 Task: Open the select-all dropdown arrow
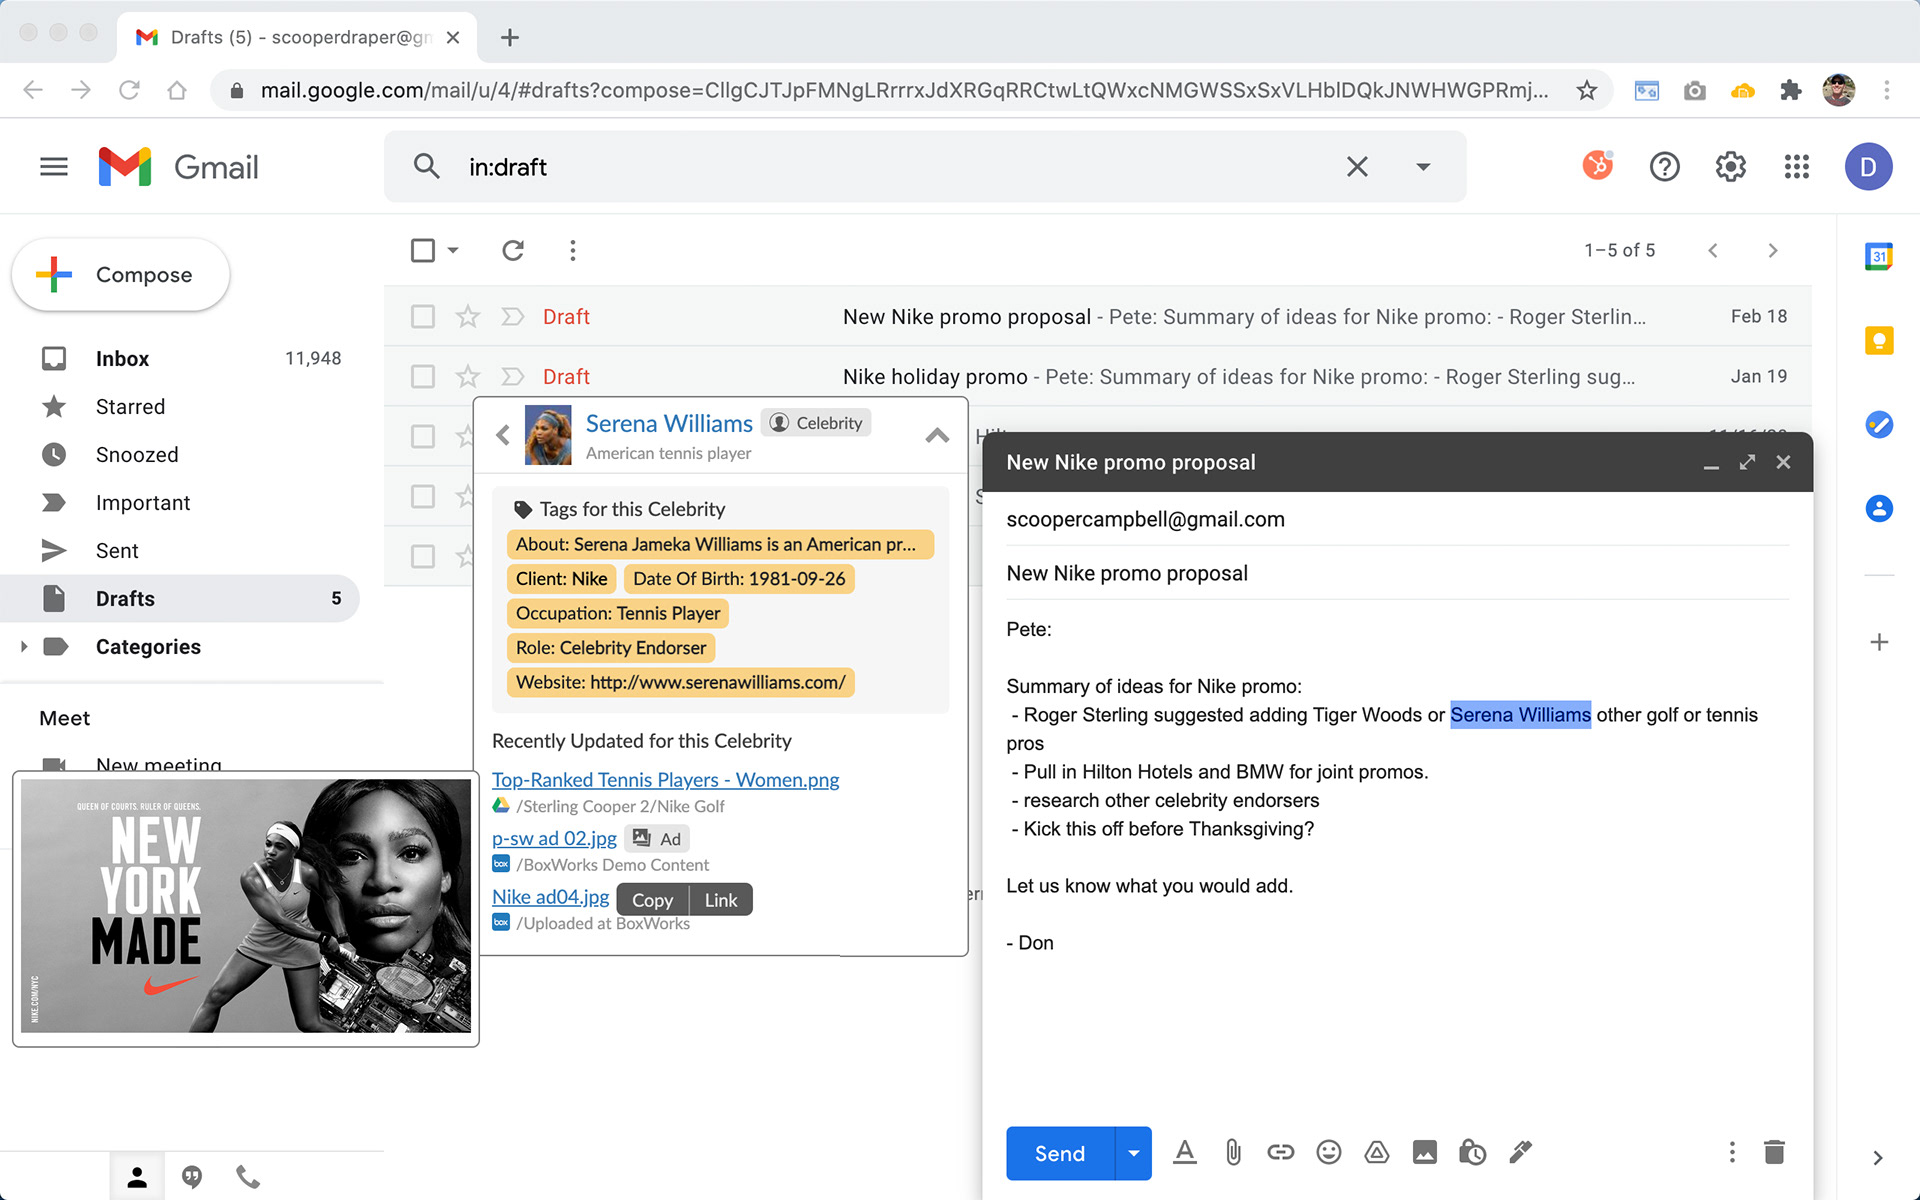(453, 250)
